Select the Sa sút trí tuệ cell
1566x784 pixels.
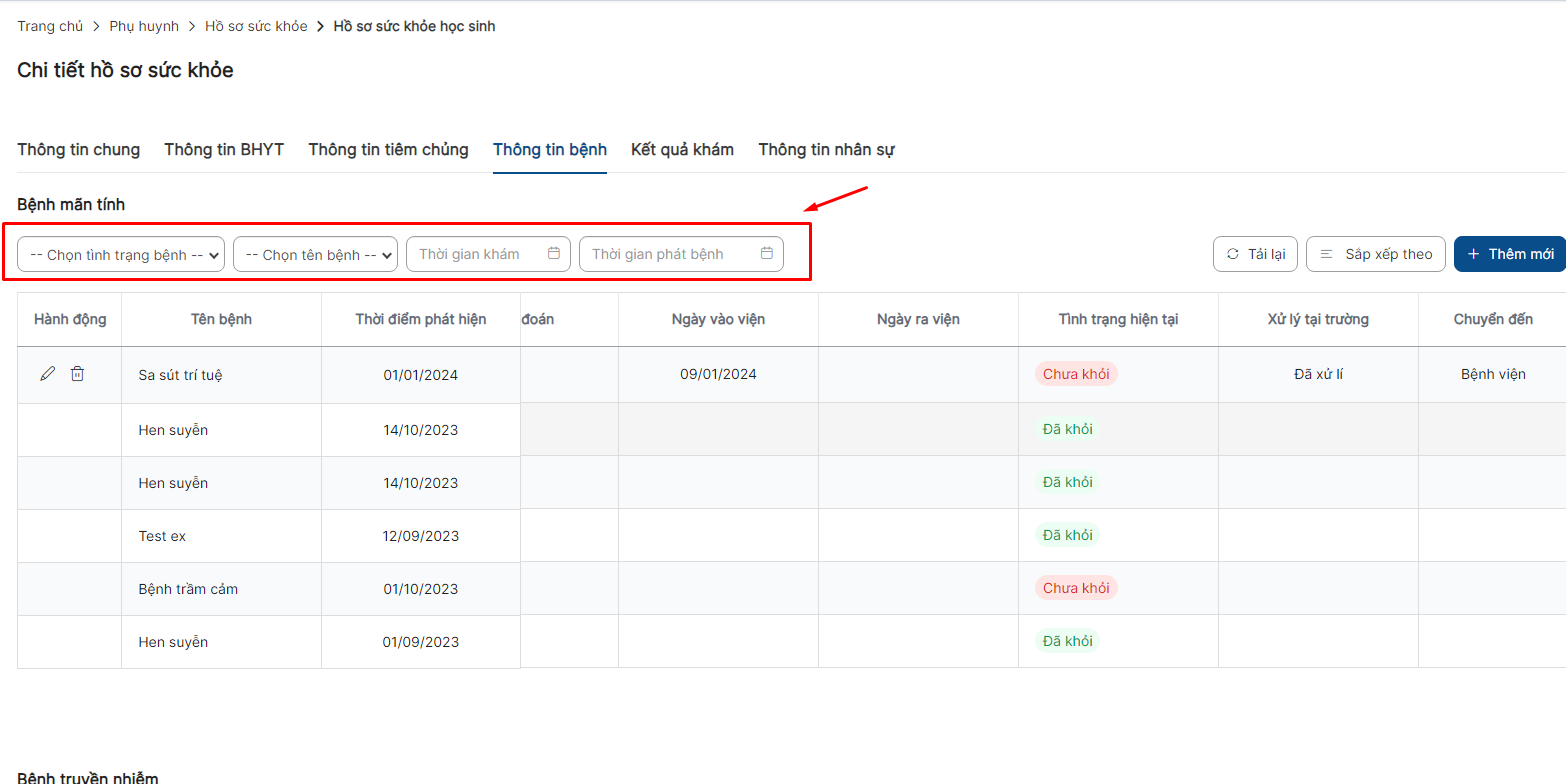pos(221,375)
